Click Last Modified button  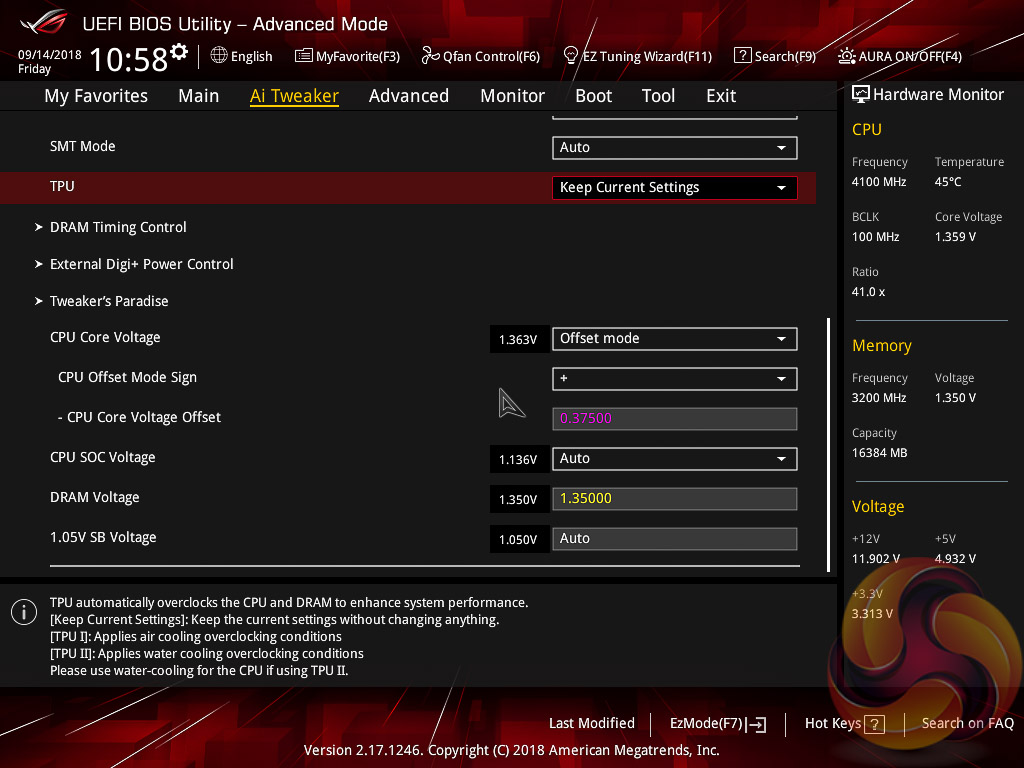591,724
